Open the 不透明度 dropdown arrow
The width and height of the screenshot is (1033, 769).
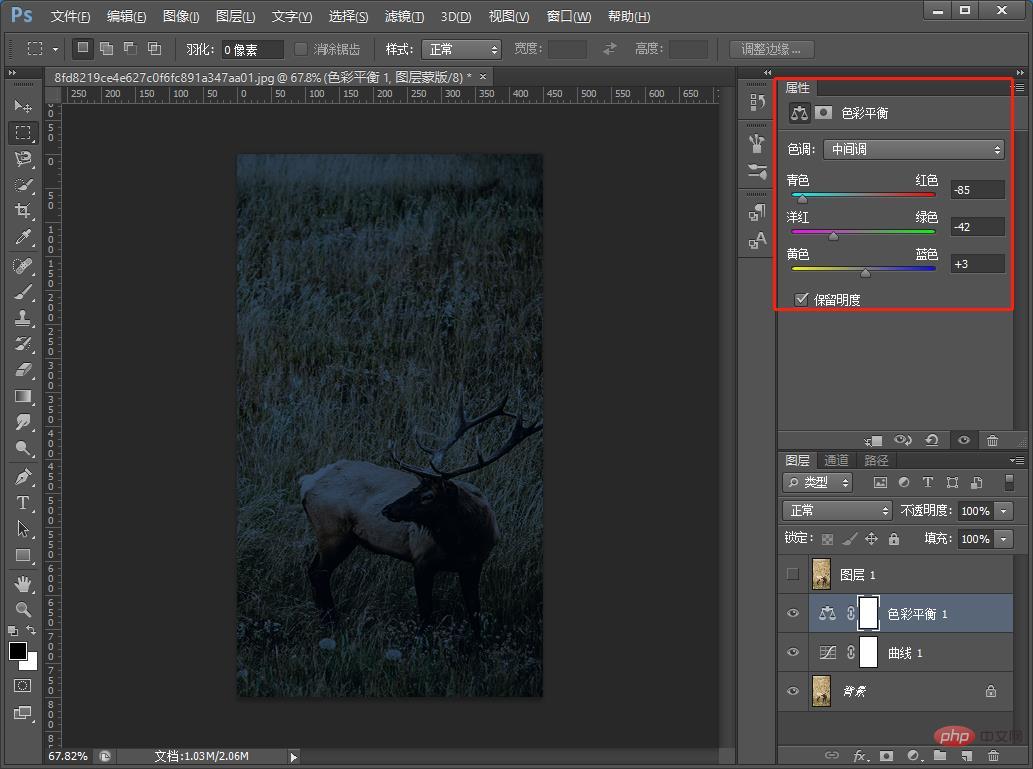[x=1003, y=511]
